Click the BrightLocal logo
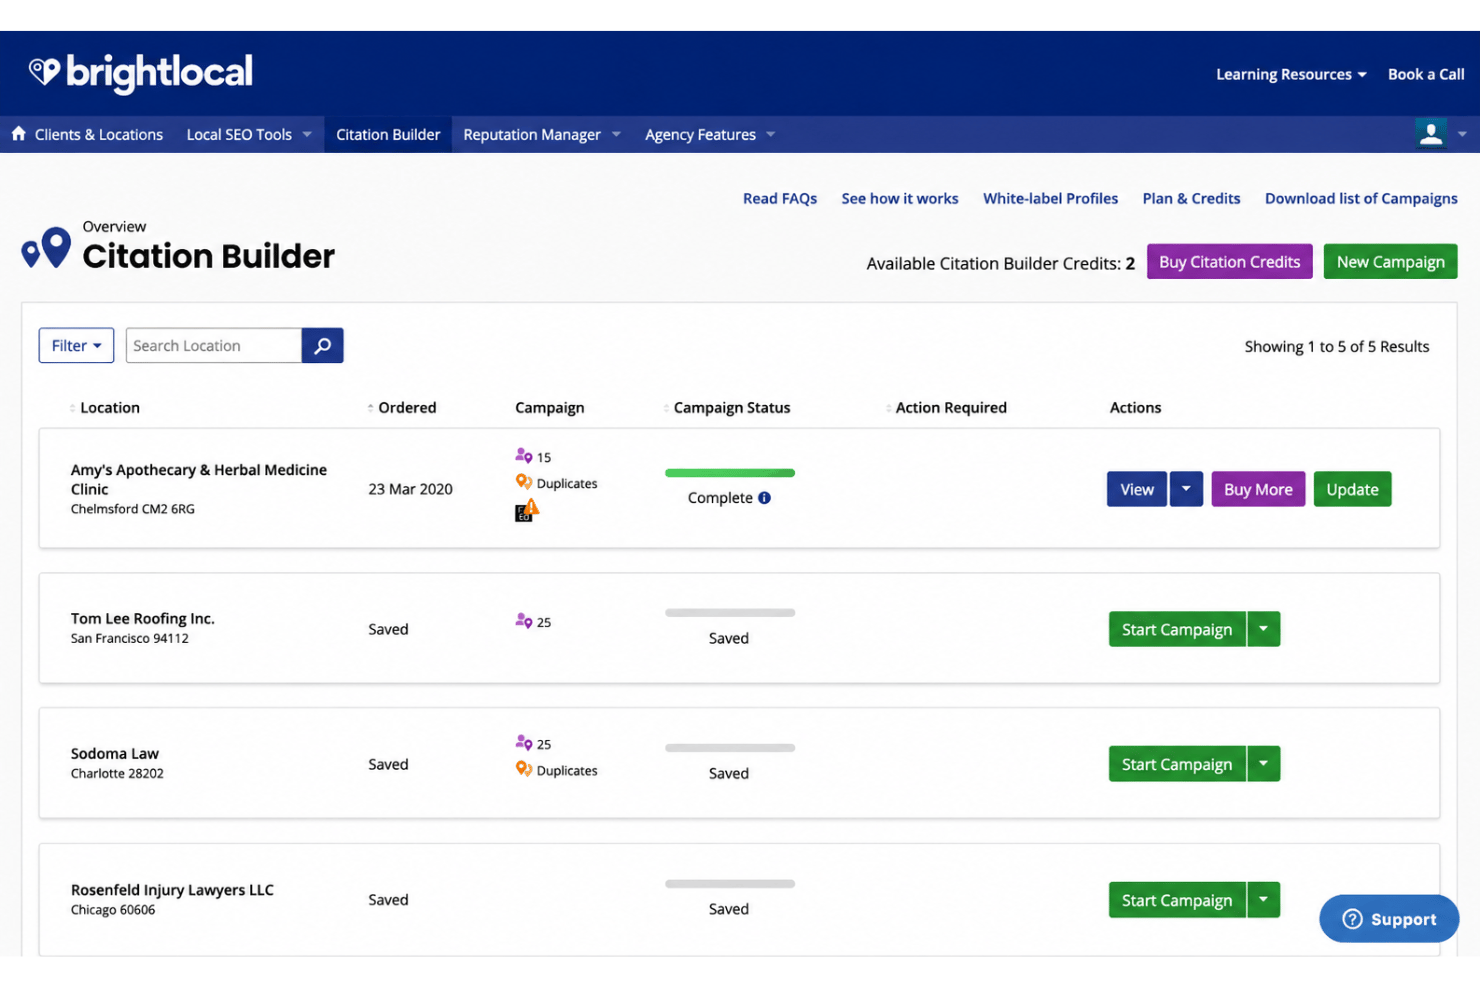This screenshot has width=1480, height=987. point(141,73)
